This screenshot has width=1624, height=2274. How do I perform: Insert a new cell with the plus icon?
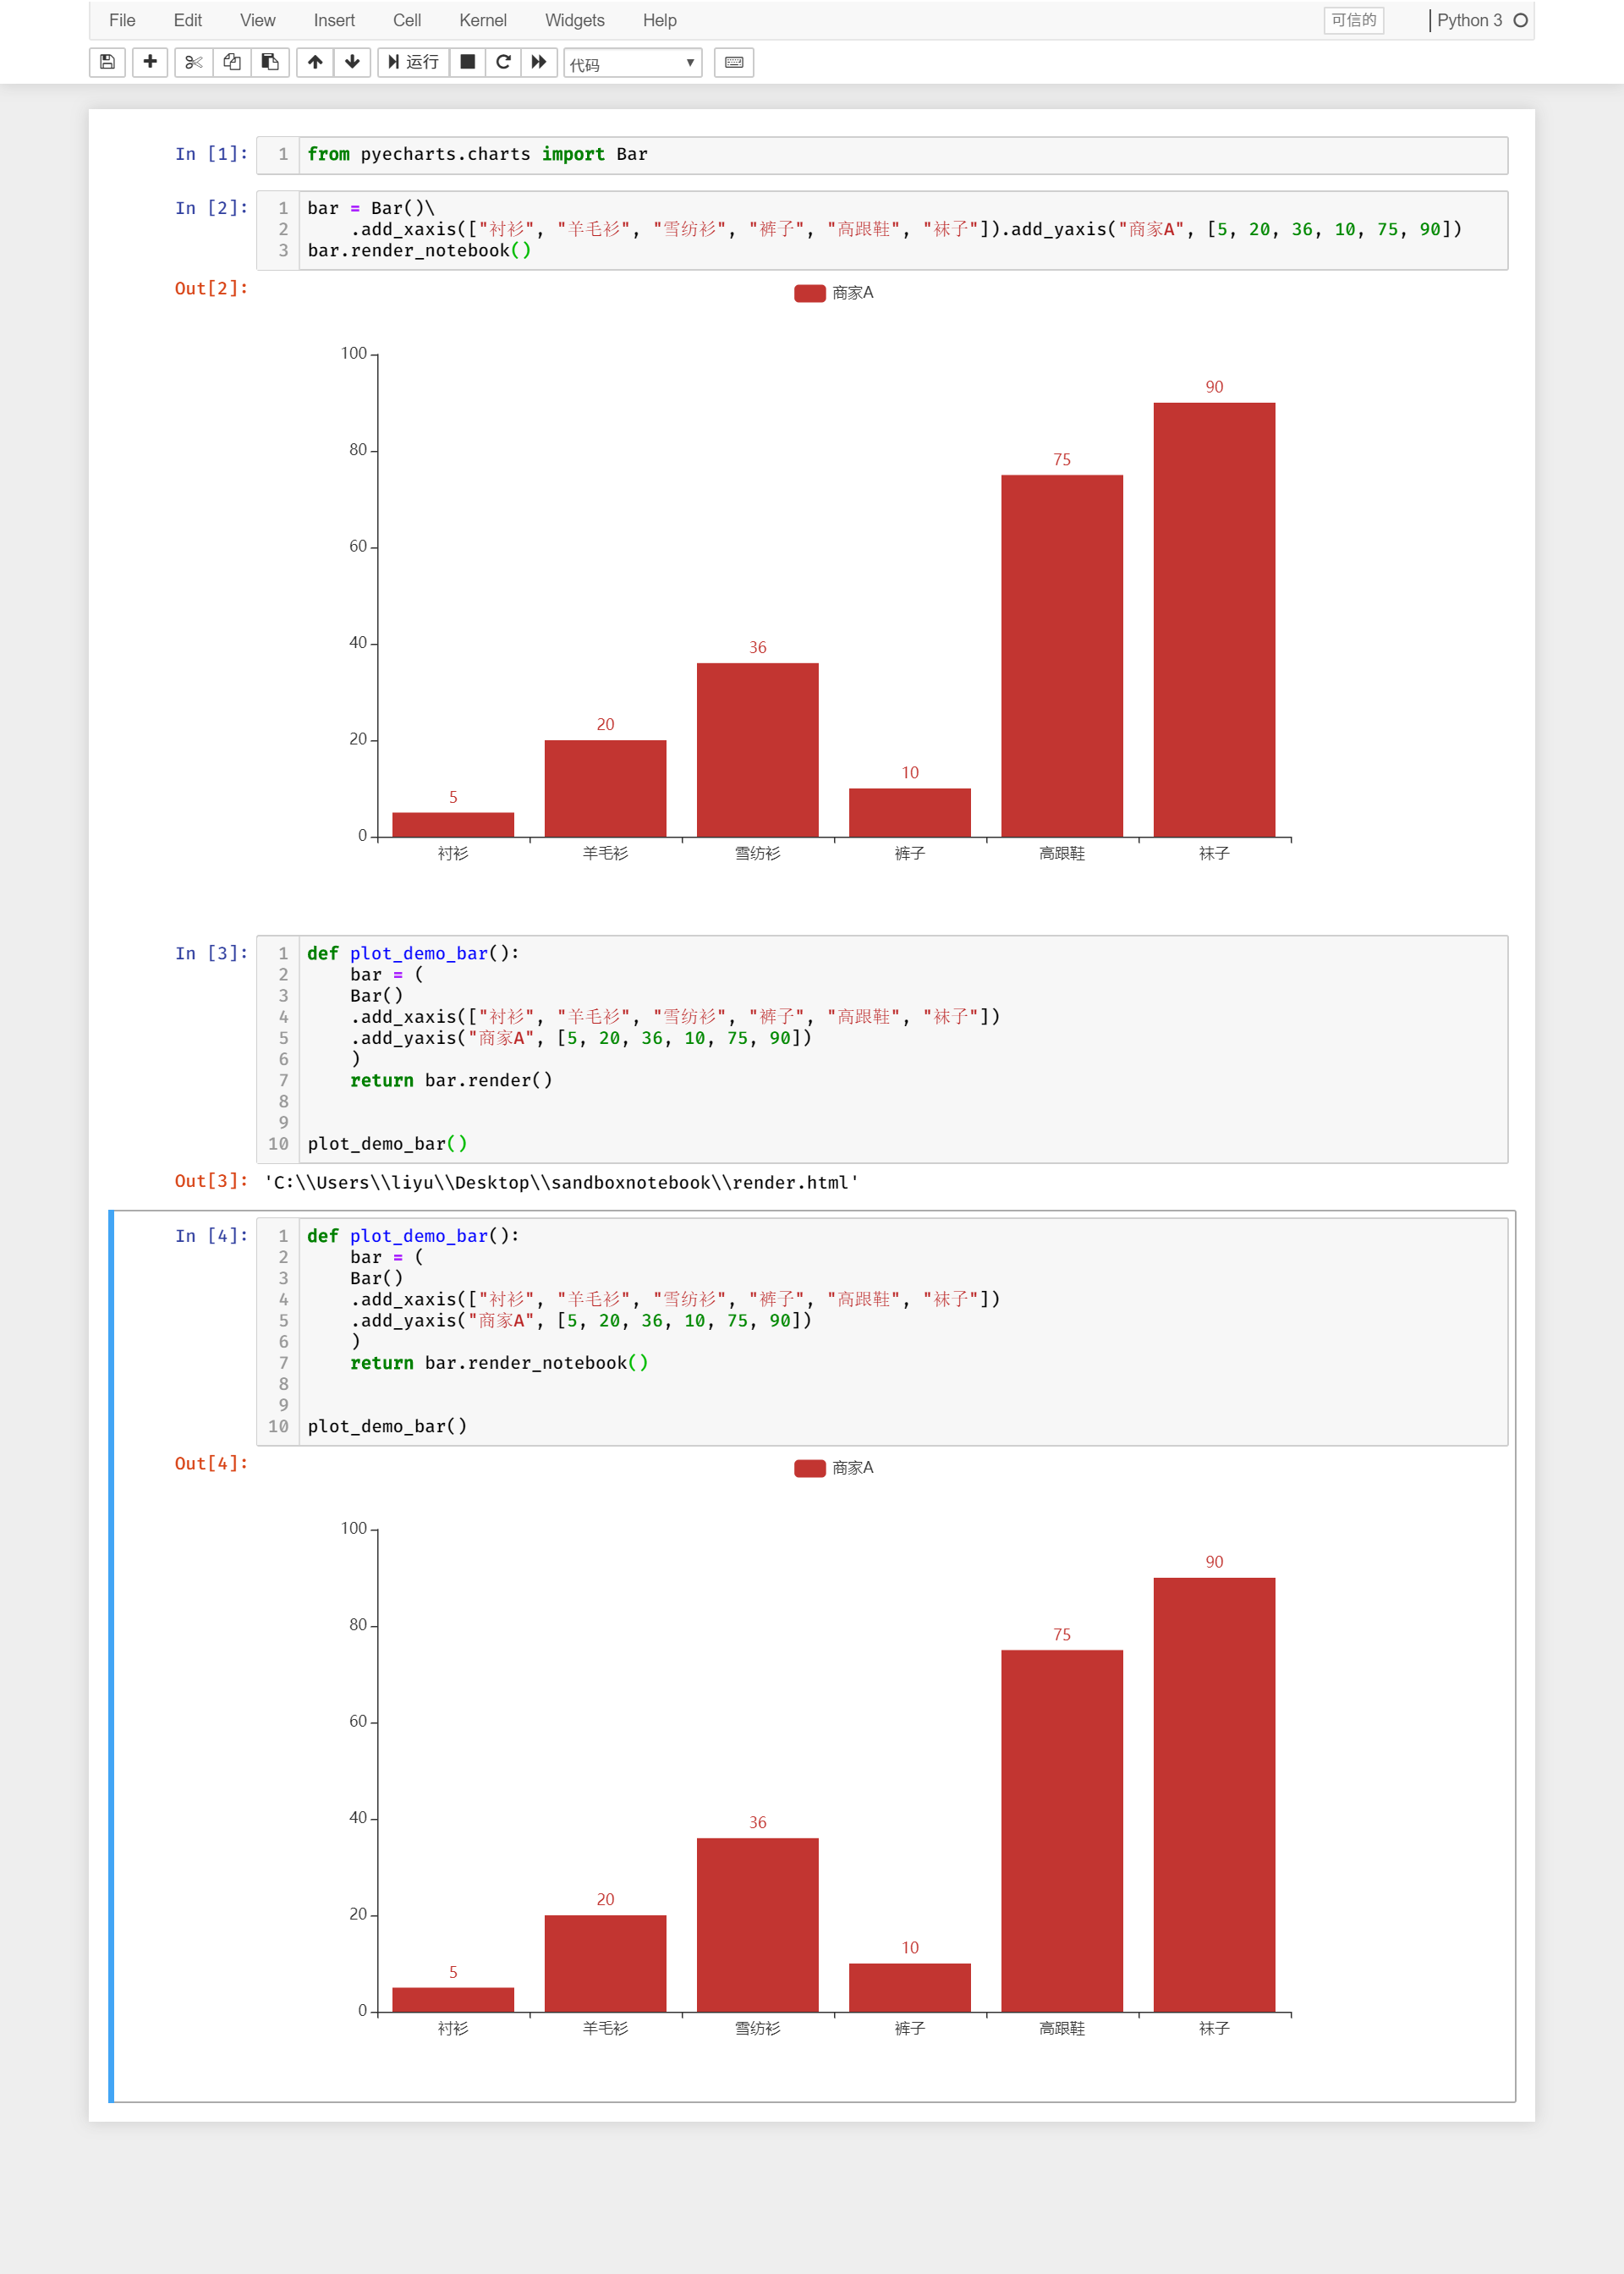point(149,62)
